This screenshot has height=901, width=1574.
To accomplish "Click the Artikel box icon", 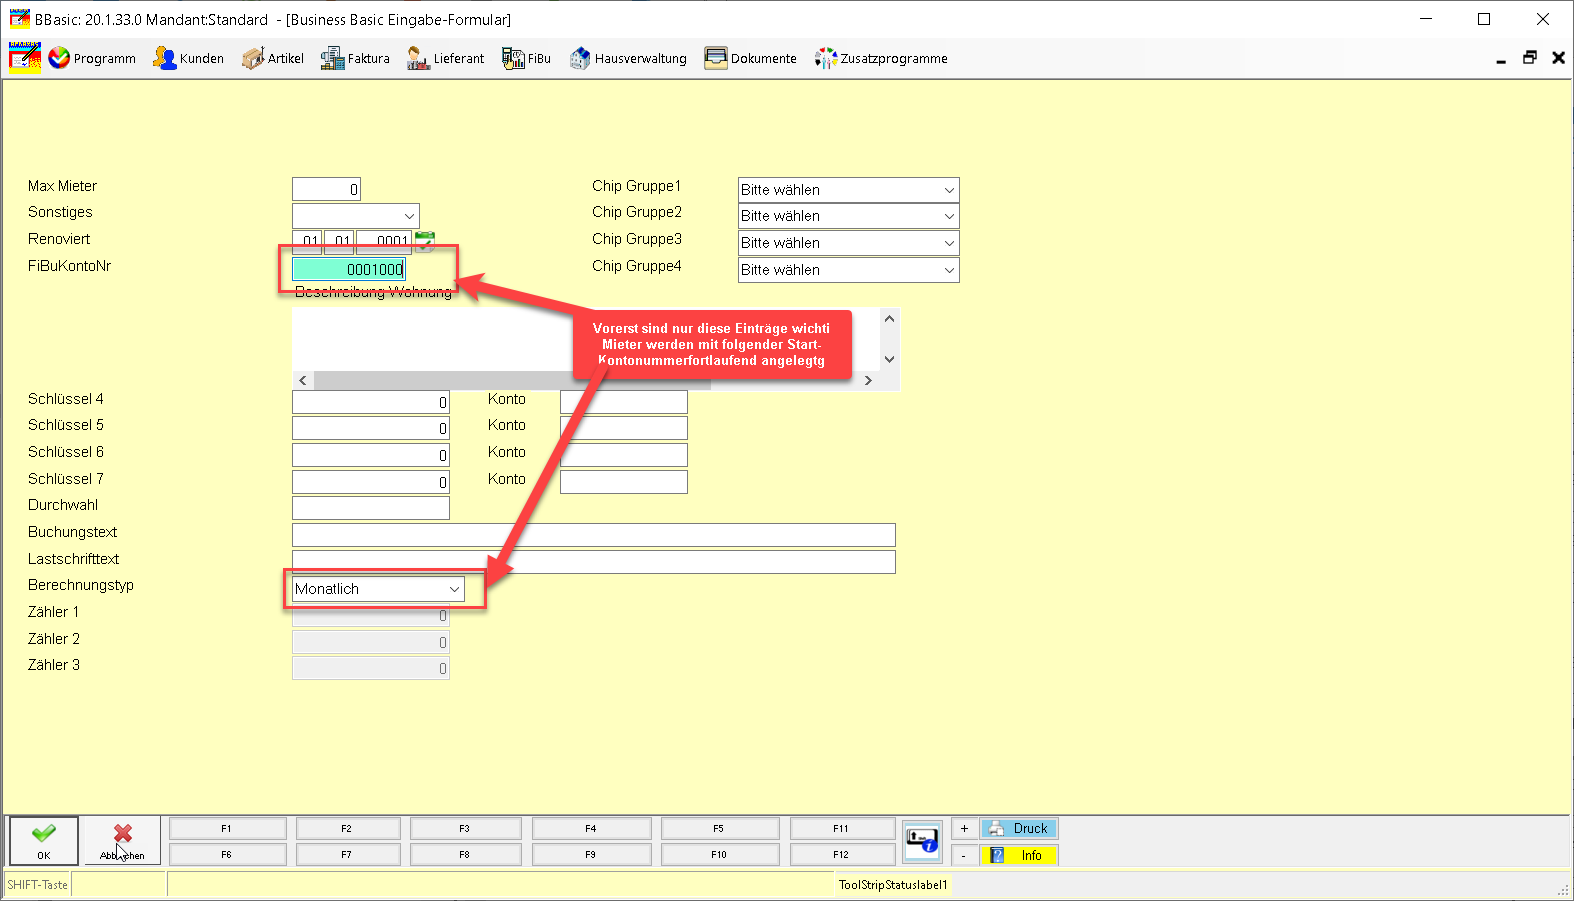I will pos(253,58).
